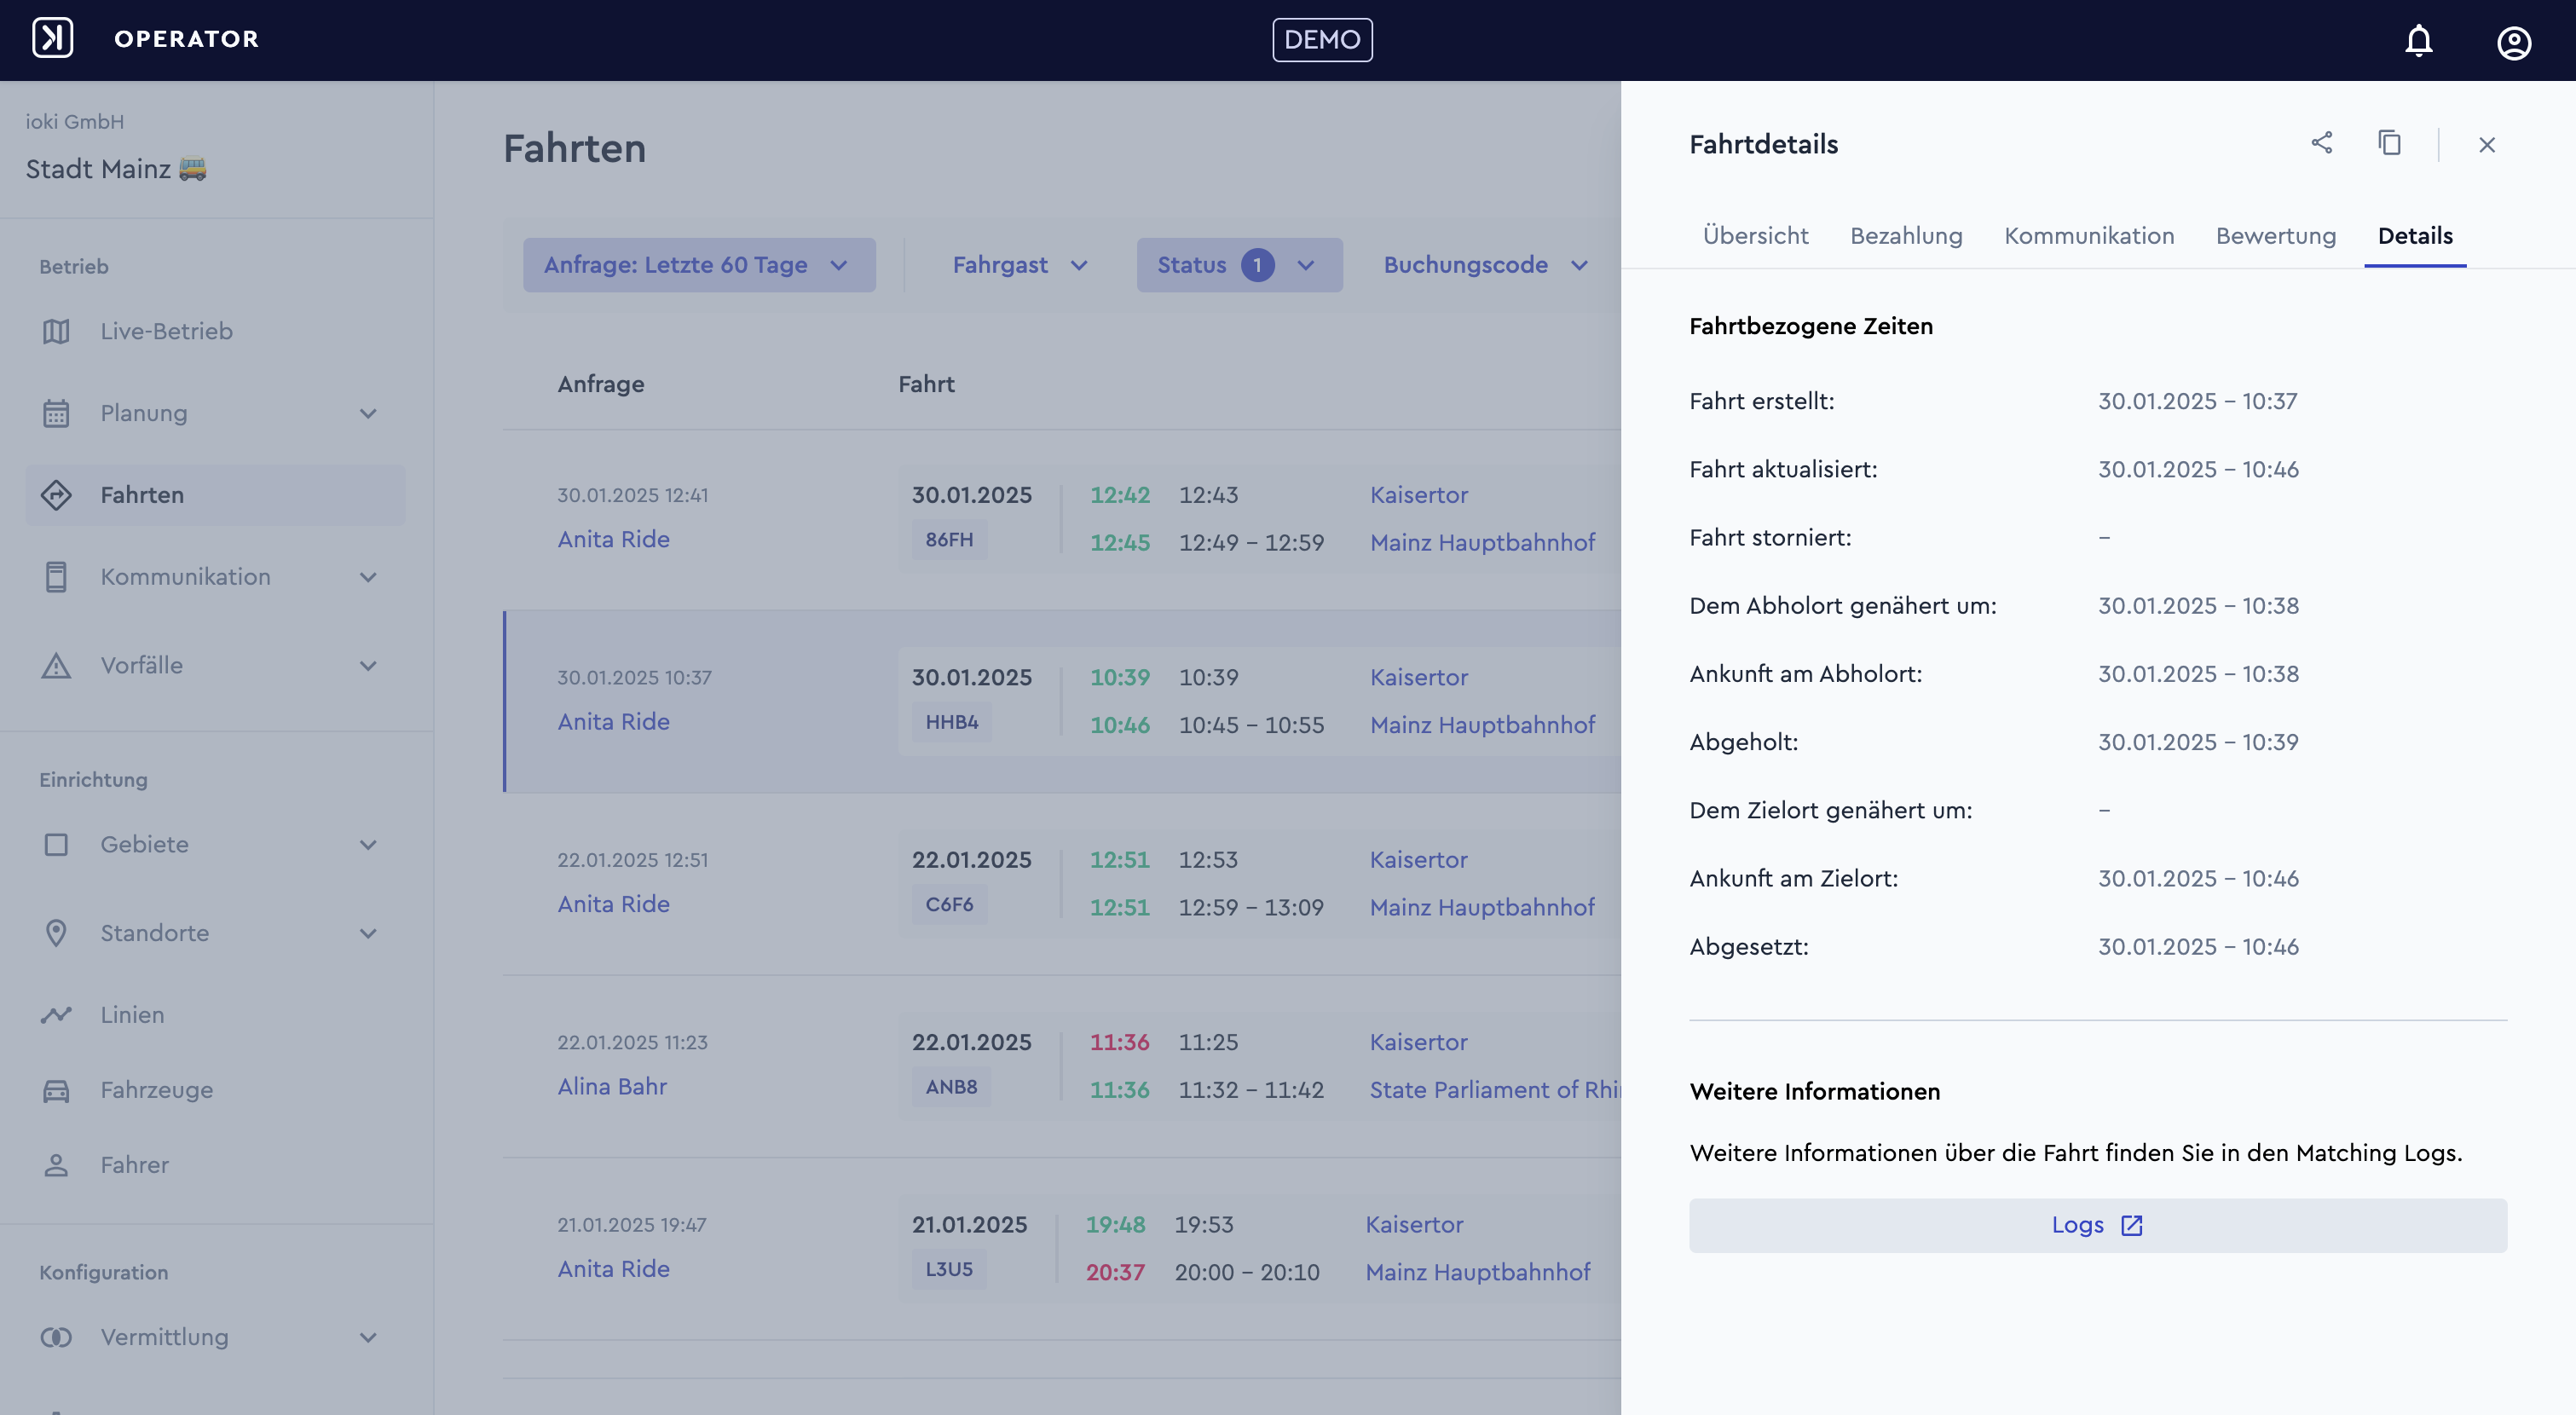Screen dimensions: 2576x1415
Task: Copy ride details with the copy icon
Action: tap(2389, 143)
